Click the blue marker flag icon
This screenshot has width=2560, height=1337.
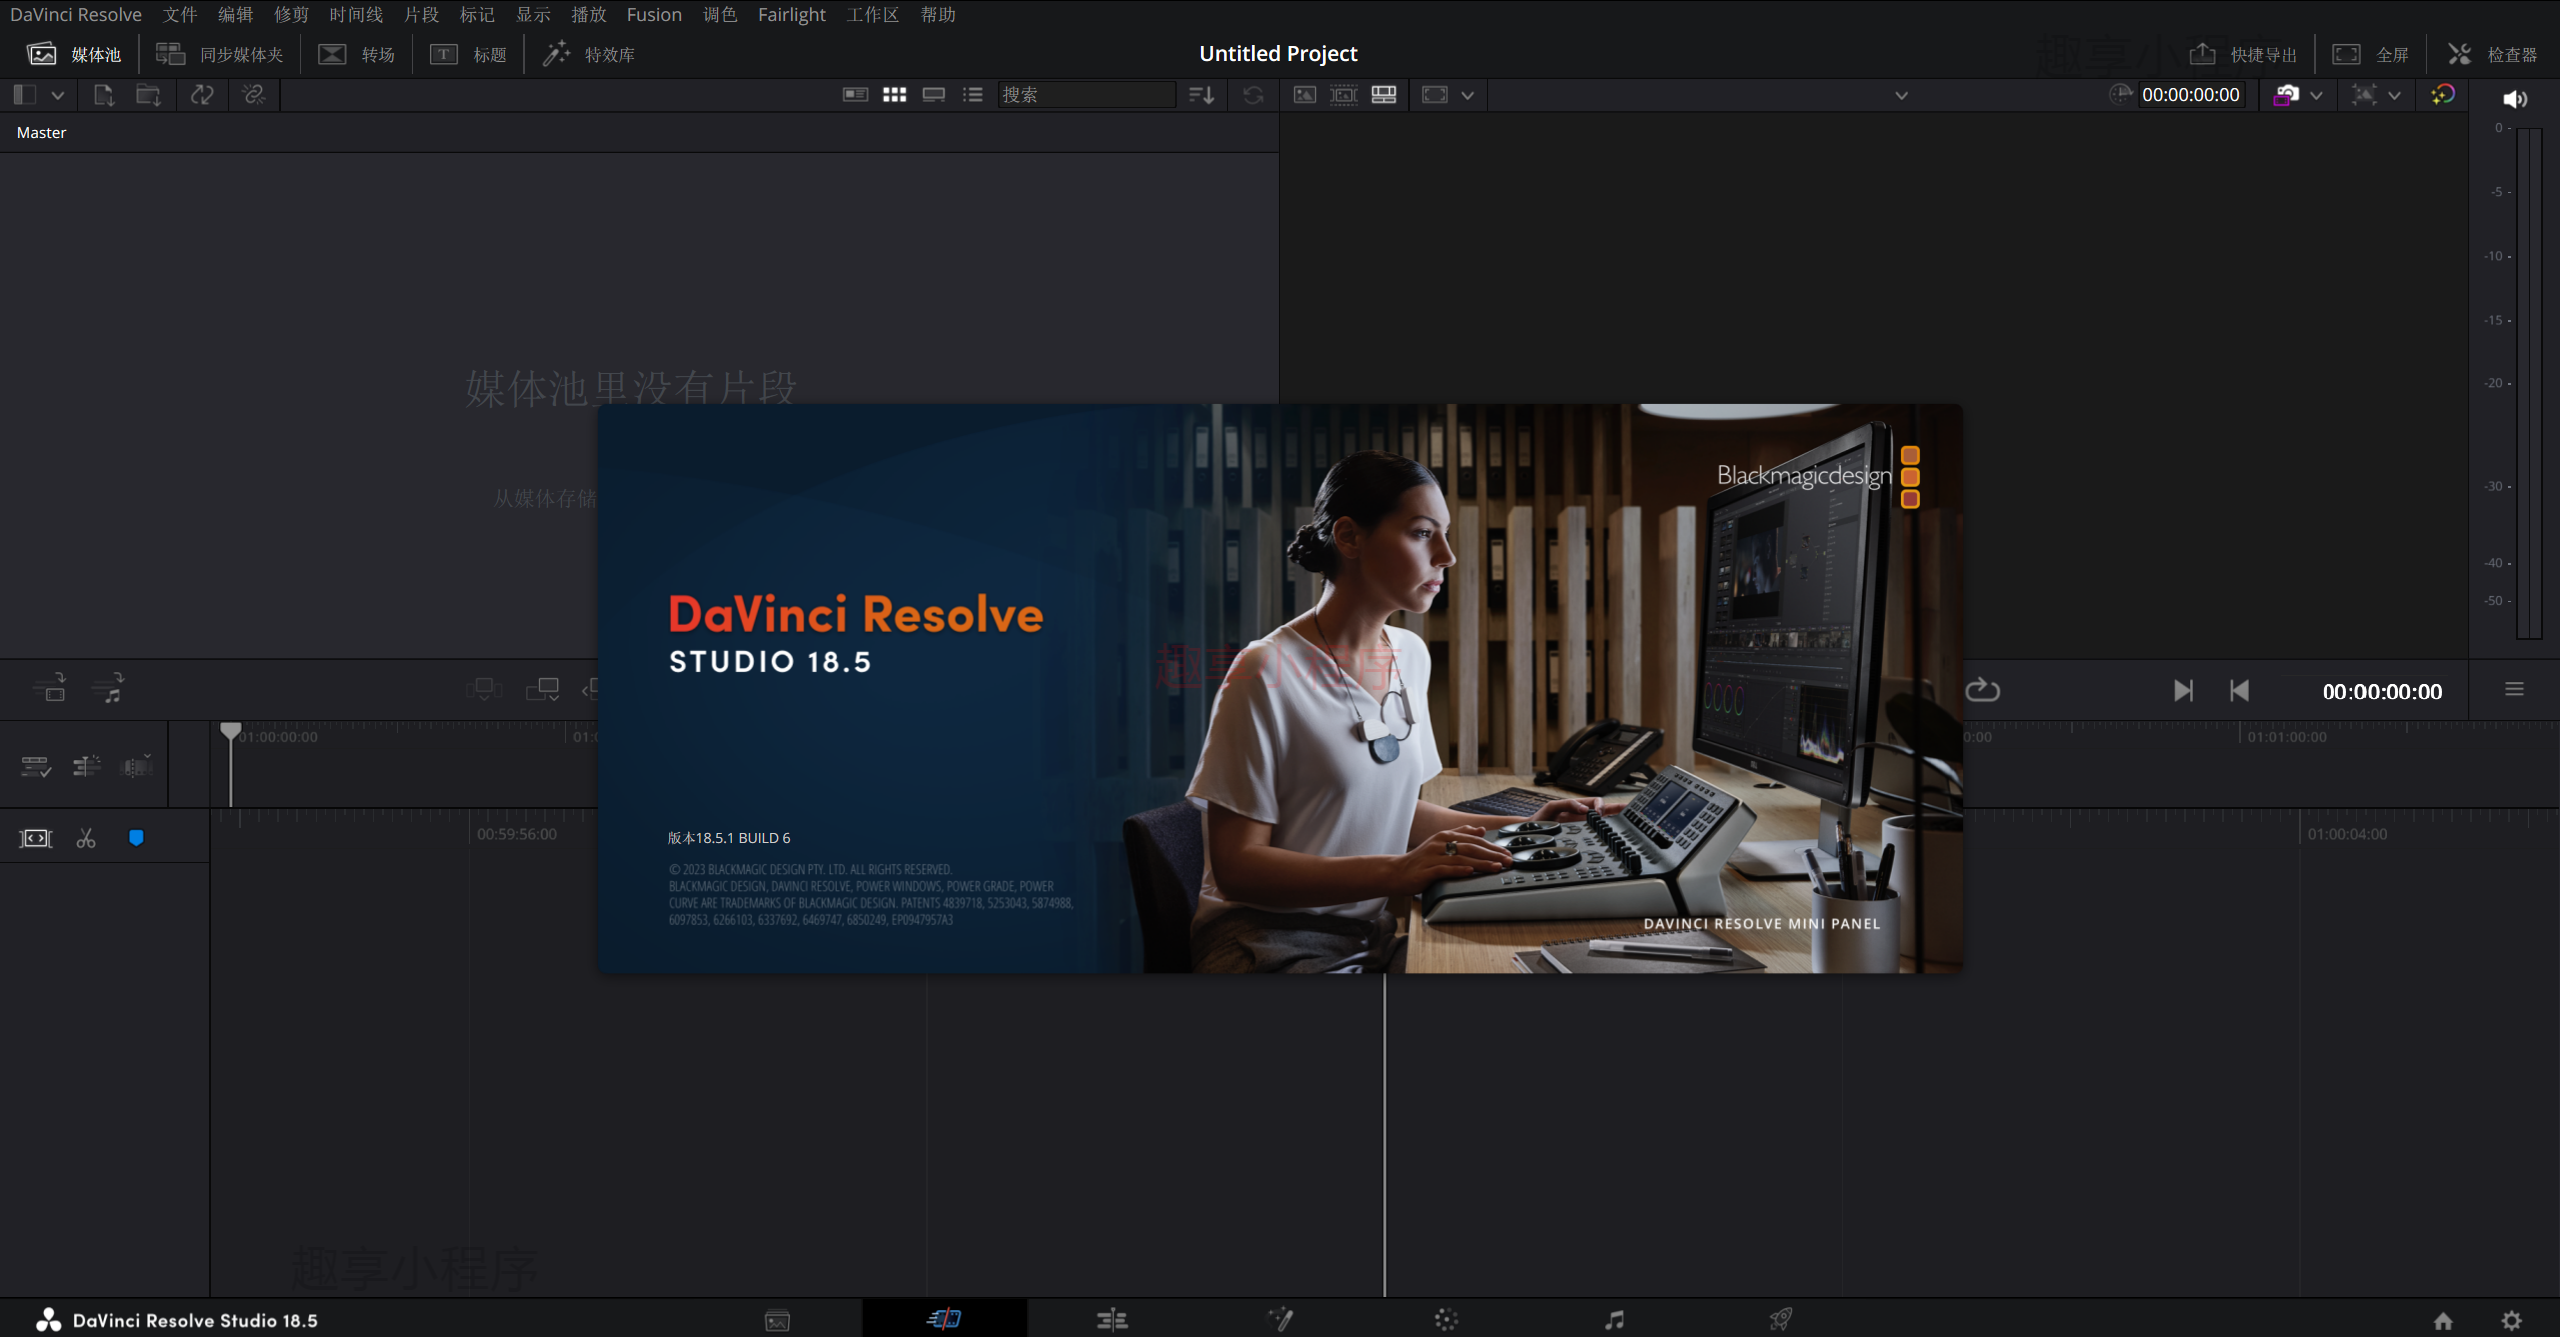coord(136,838)
